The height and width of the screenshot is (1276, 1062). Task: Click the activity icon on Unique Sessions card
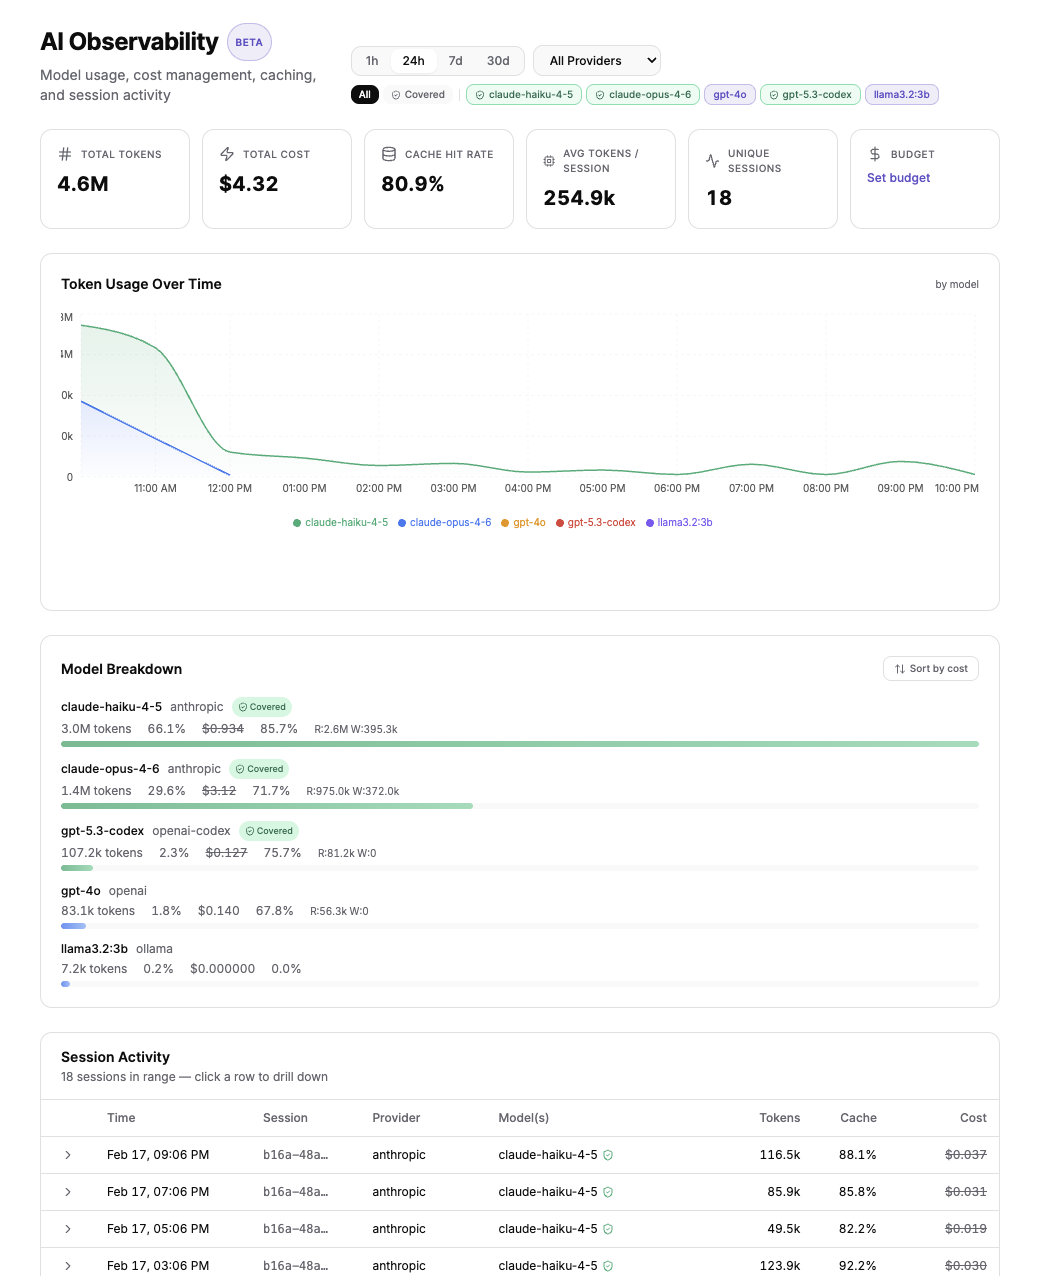[x=711, y=160]
